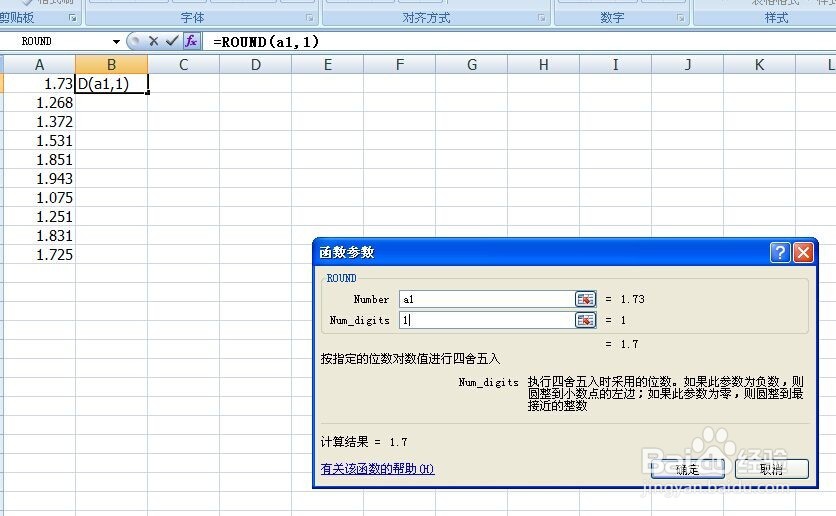Screen dimensions: 836x516
Task: Open the alignment group dialog launcher
Action: click(541, 18)
